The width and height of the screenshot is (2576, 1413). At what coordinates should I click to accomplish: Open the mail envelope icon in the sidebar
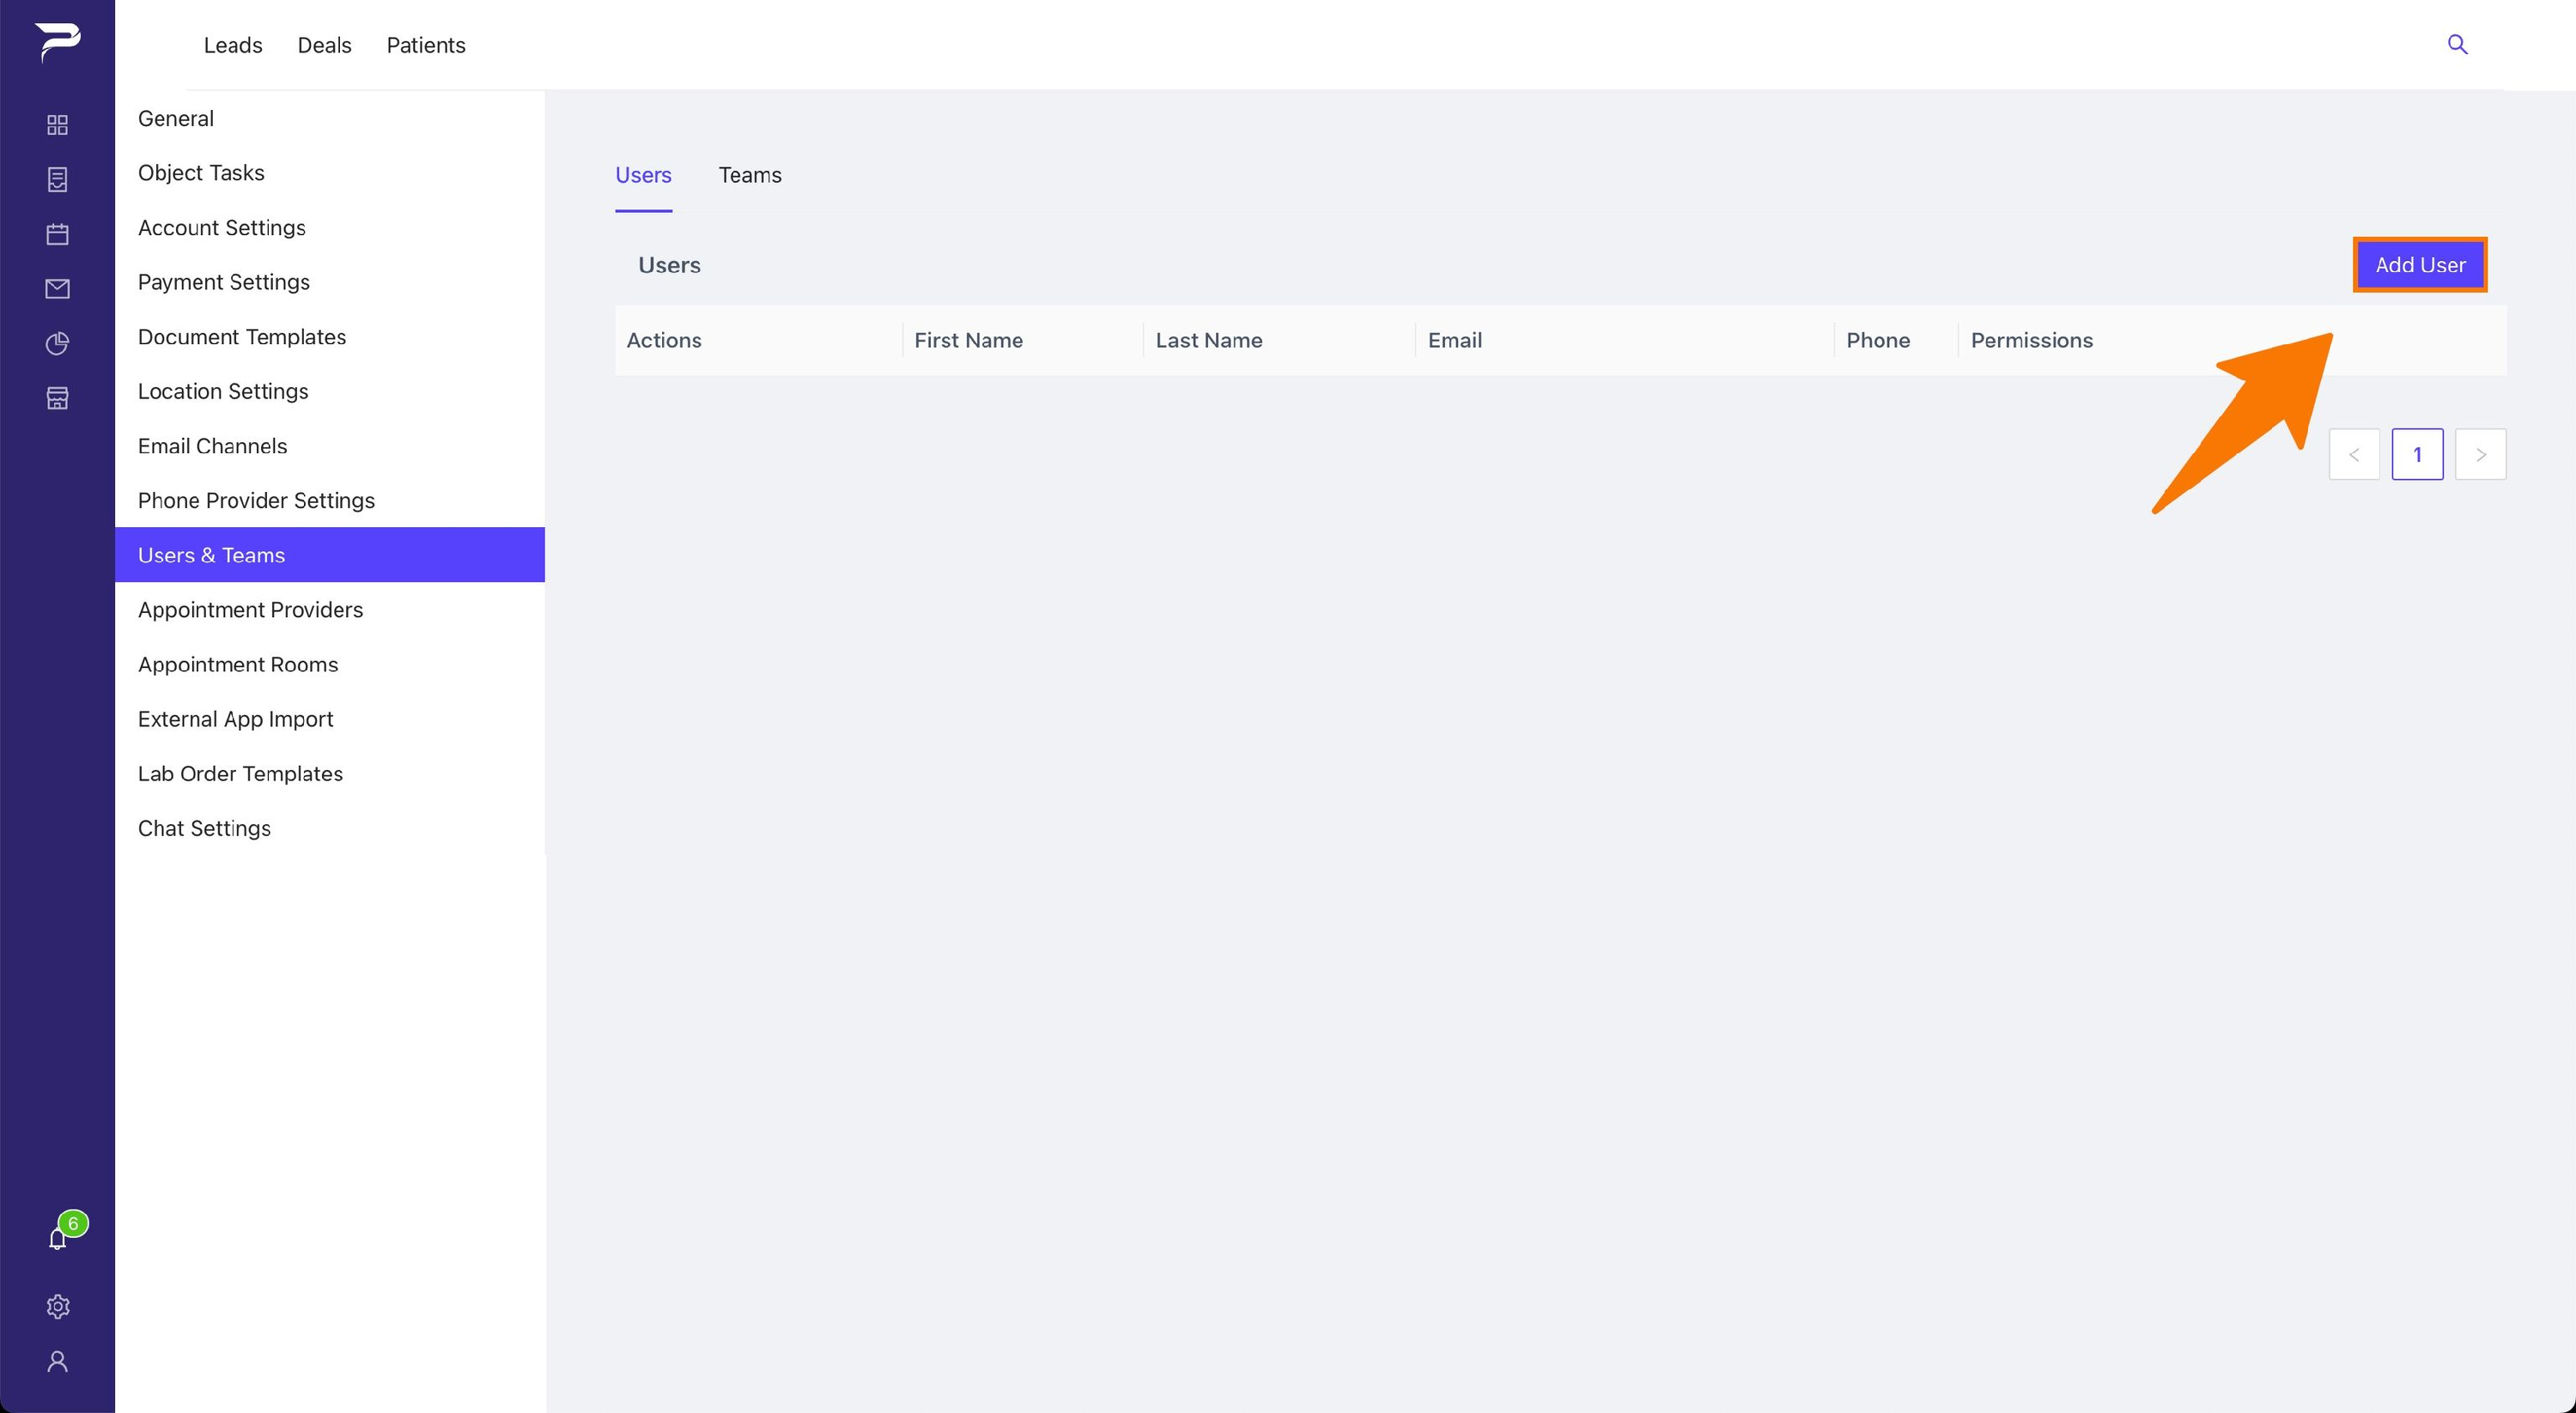57,289
